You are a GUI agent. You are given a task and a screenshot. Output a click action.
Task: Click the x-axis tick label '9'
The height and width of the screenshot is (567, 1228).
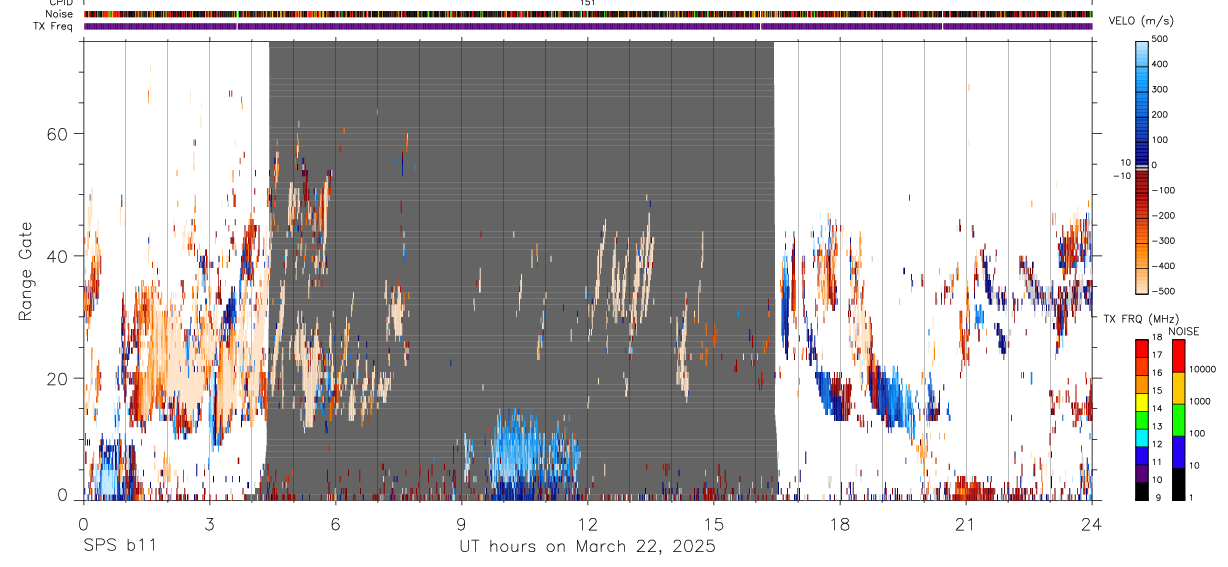[x=461, y=523]
